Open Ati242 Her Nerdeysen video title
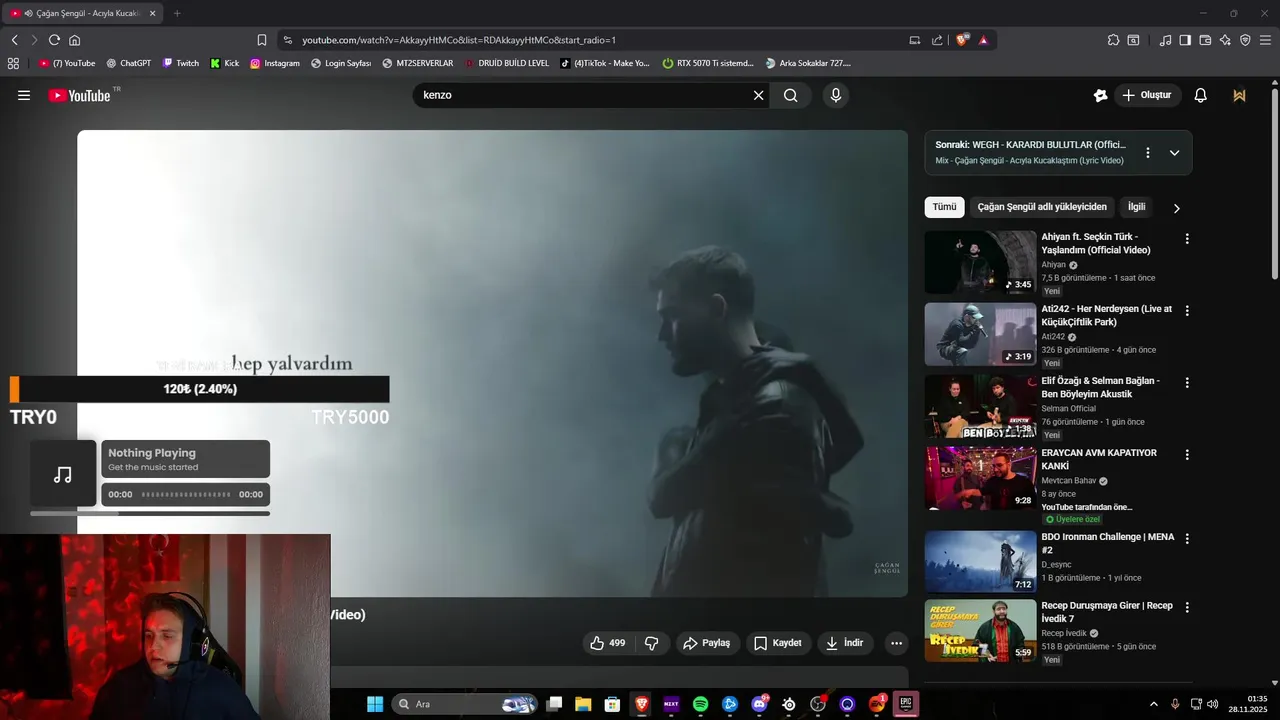Screen dimensions: 1280x720 pos(1106,315)
